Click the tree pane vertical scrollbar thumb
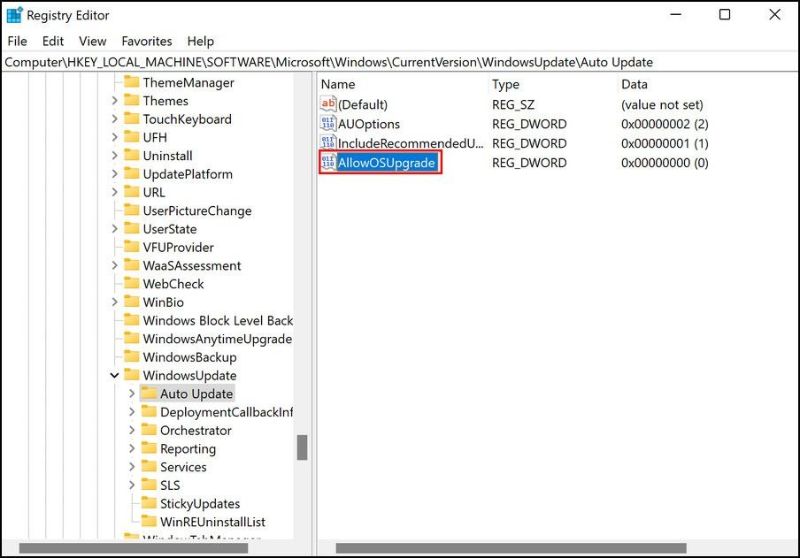800x558 pixels. click(x=302, y=447)
